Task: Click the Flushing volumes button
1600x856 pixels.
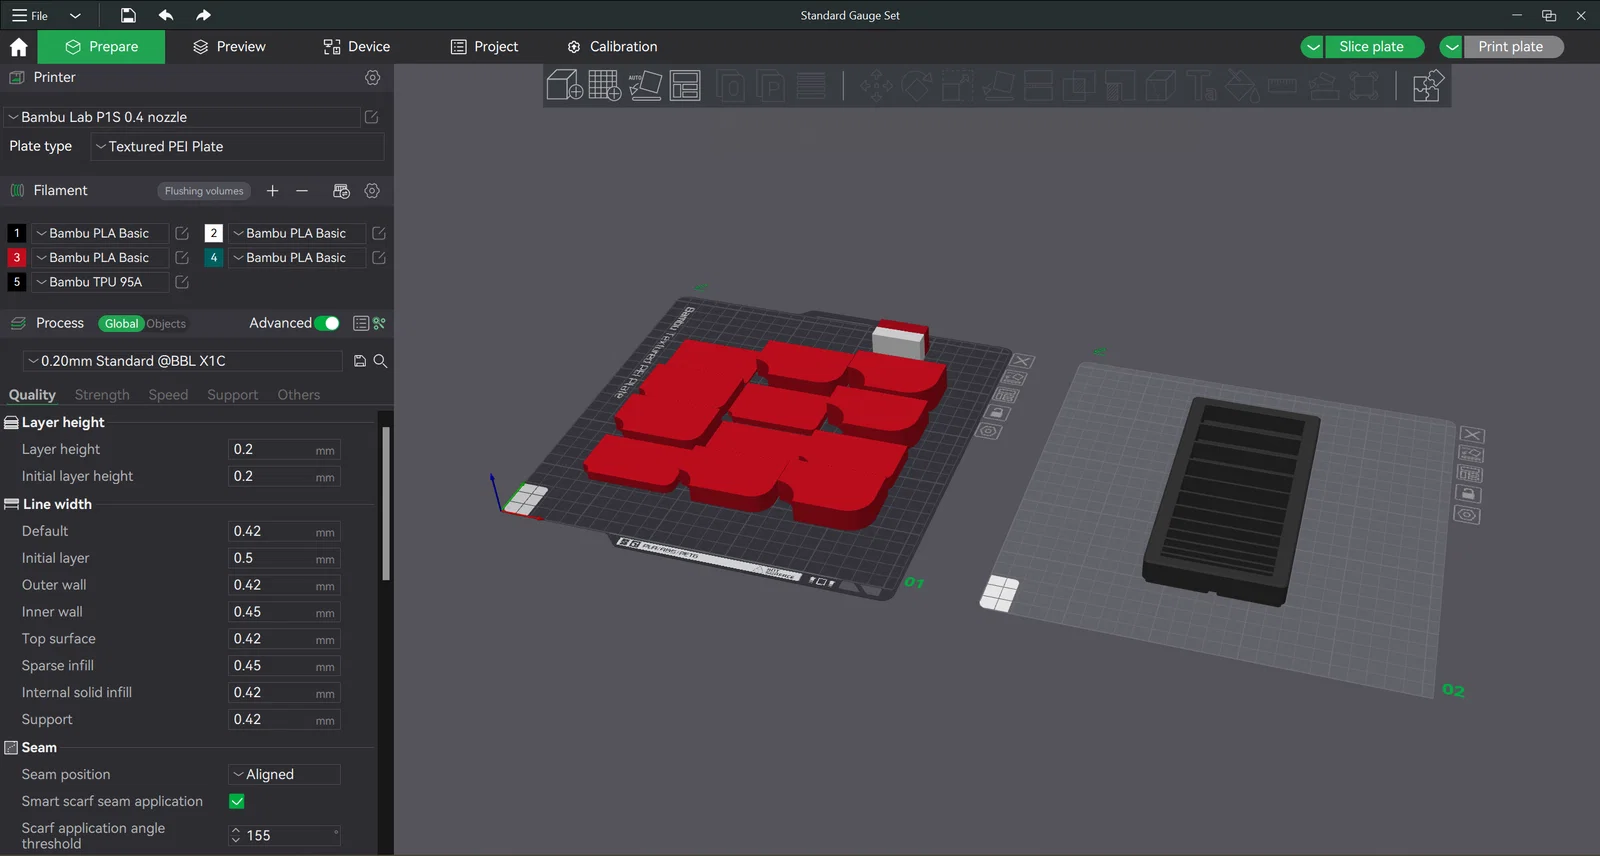Action: [204, 191]
